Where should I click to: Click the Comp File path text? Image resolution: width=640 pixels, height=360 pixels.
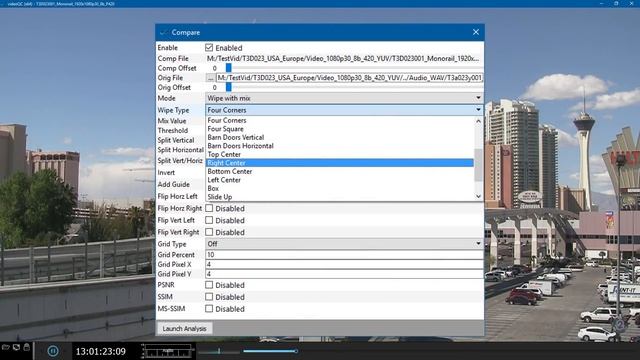[x=343, y=59]
